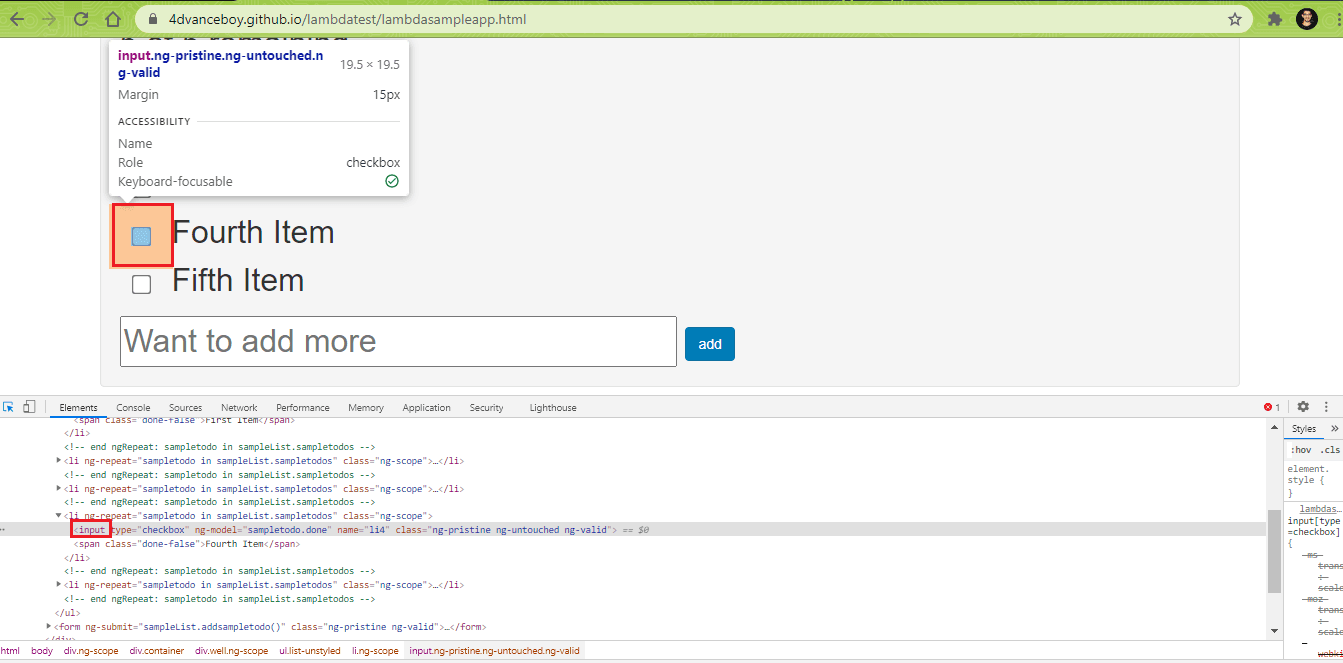
Task: Tick the Fifth Item checkbox
Action: (142, 284)
